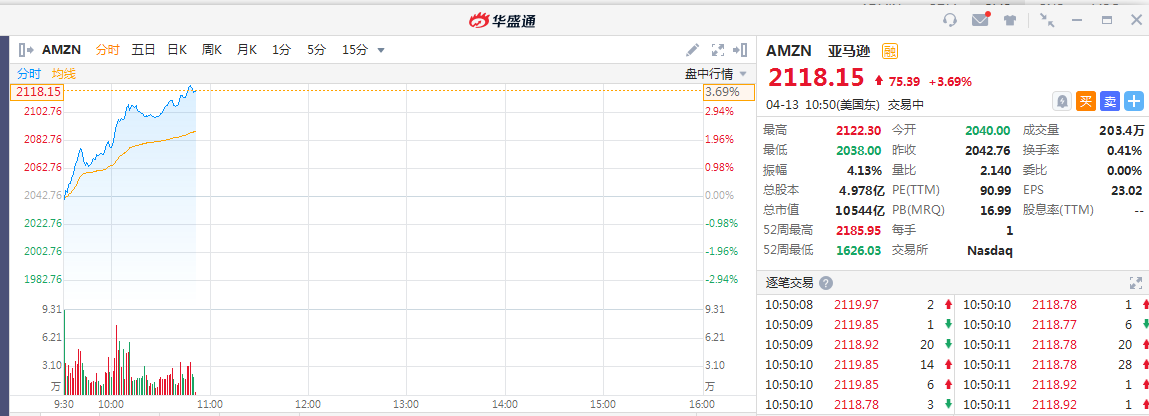
Task: Click the blue 卖 sell button
Action: [1110, 101]
